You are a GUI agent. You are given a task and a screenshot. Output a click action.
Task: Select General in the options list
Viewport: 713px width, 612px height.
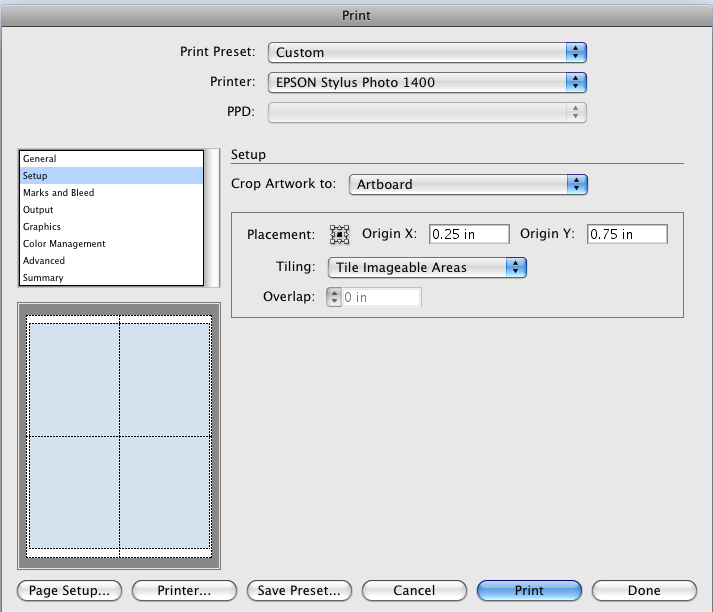click(111, 159)
